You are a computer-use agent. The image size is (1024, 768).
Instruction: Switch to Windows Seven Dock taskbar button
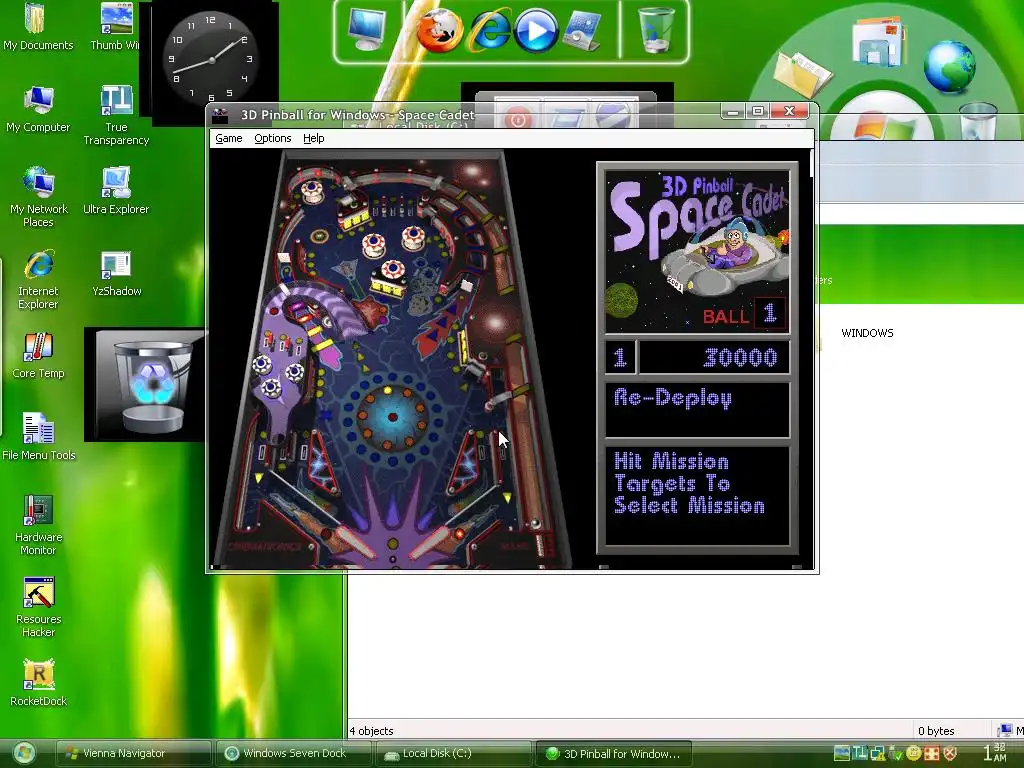(293, 753)
